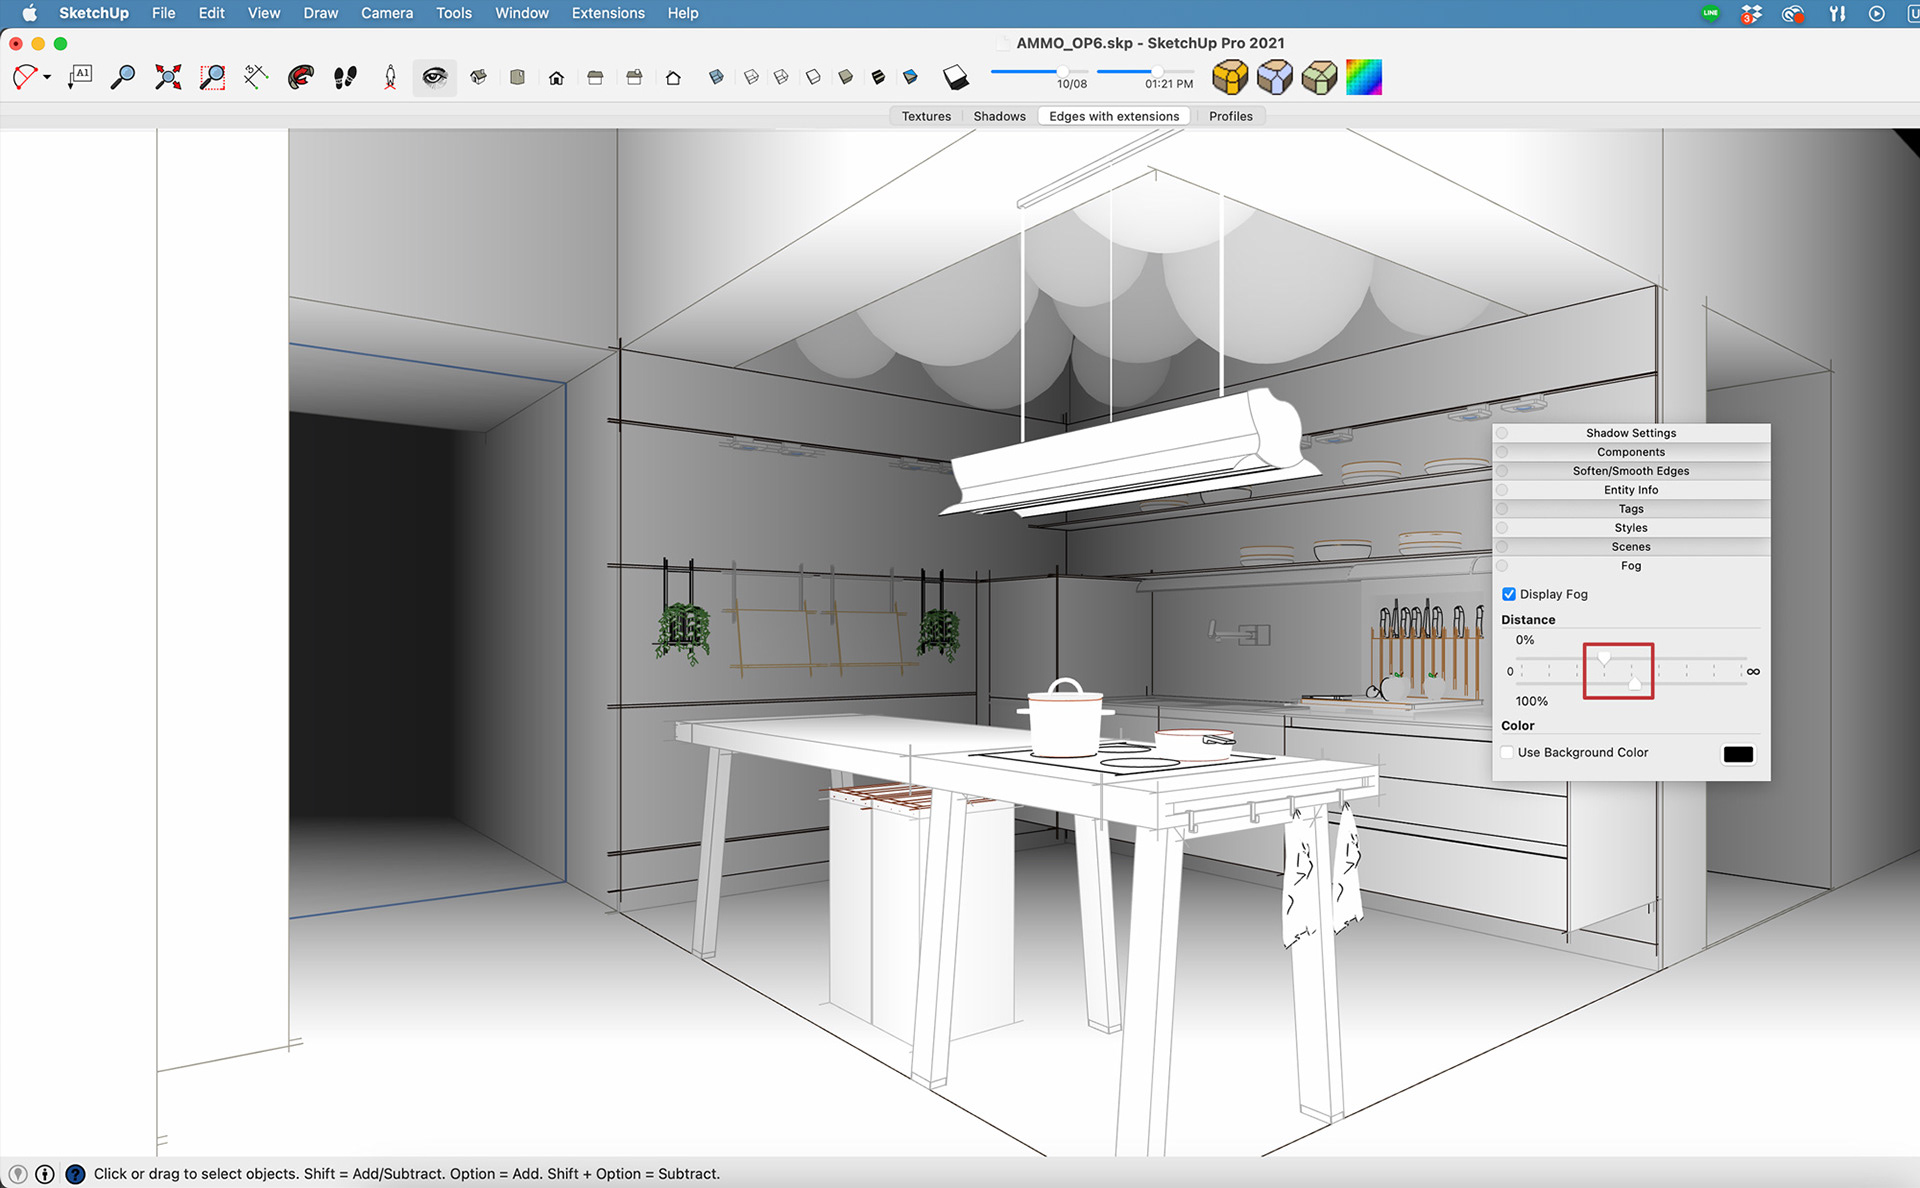Viewport: 1920px width, 1188px height.
Task: Open the Tools menu
Action: point(454,13)
